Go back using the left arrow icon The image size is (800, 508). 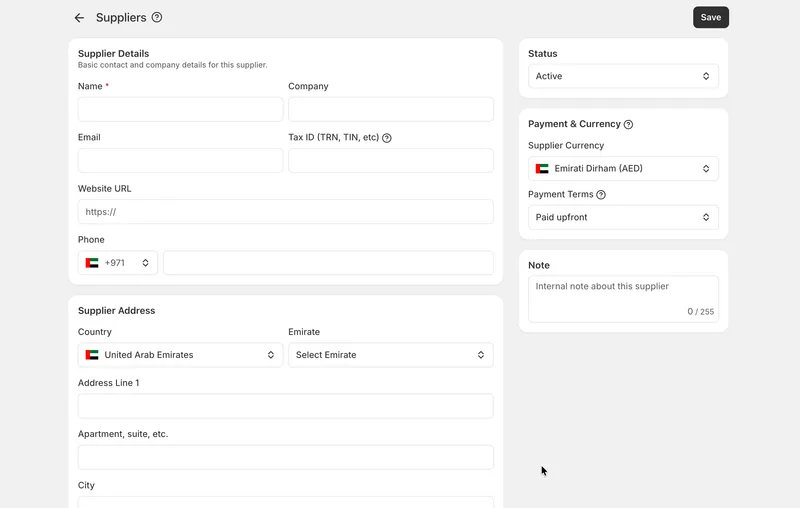[x=79, y=18]
